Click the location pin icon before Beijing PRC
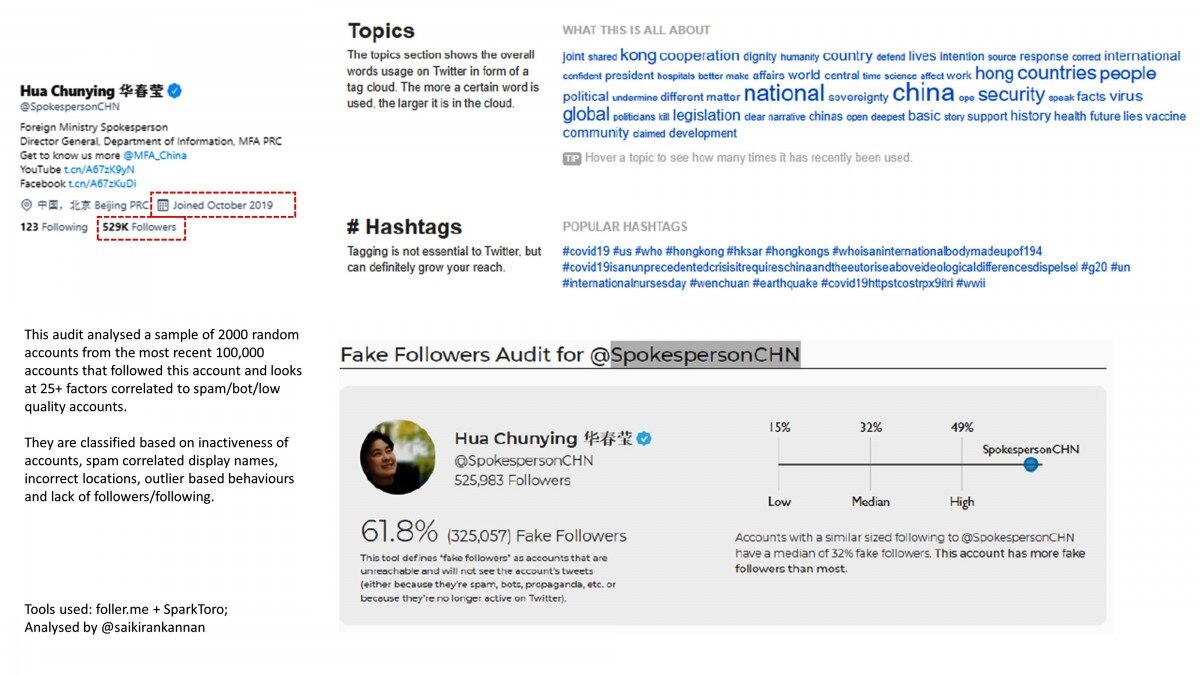The image size is (1200, 675). pos(26,205)
